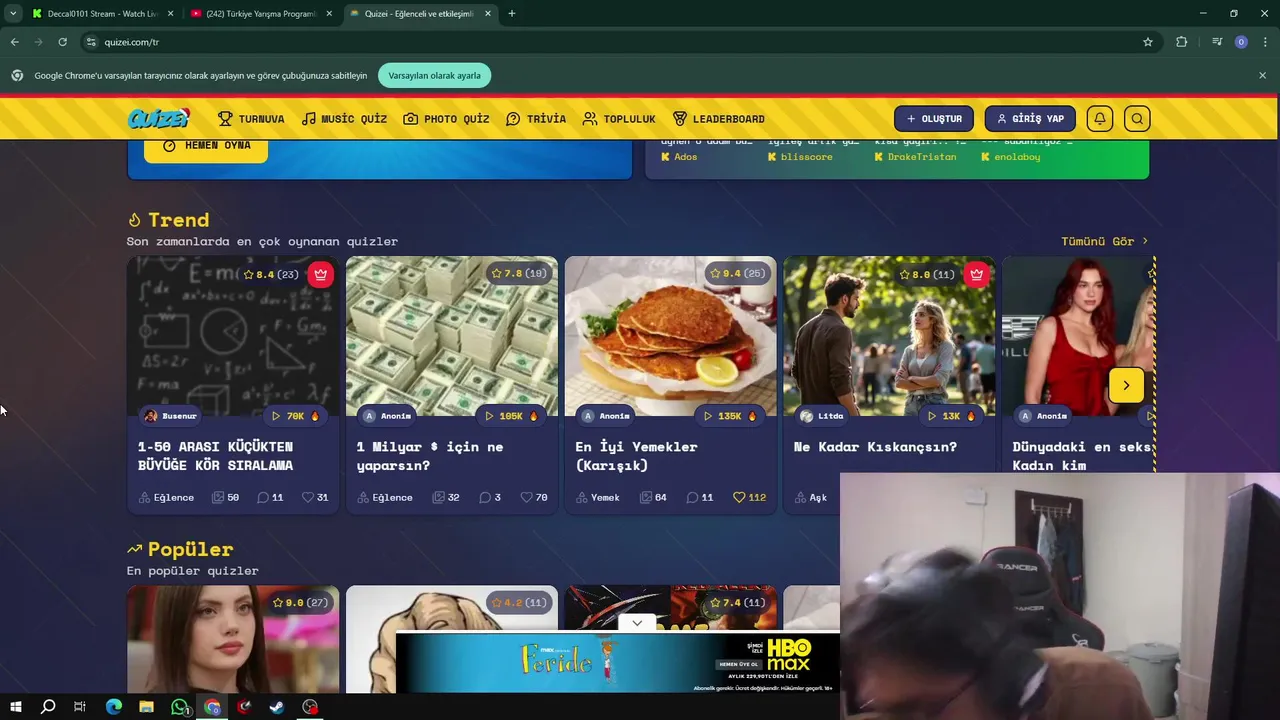
Task: Click Varsayılan olarak ayarla button
Action: tap(435, 75)
